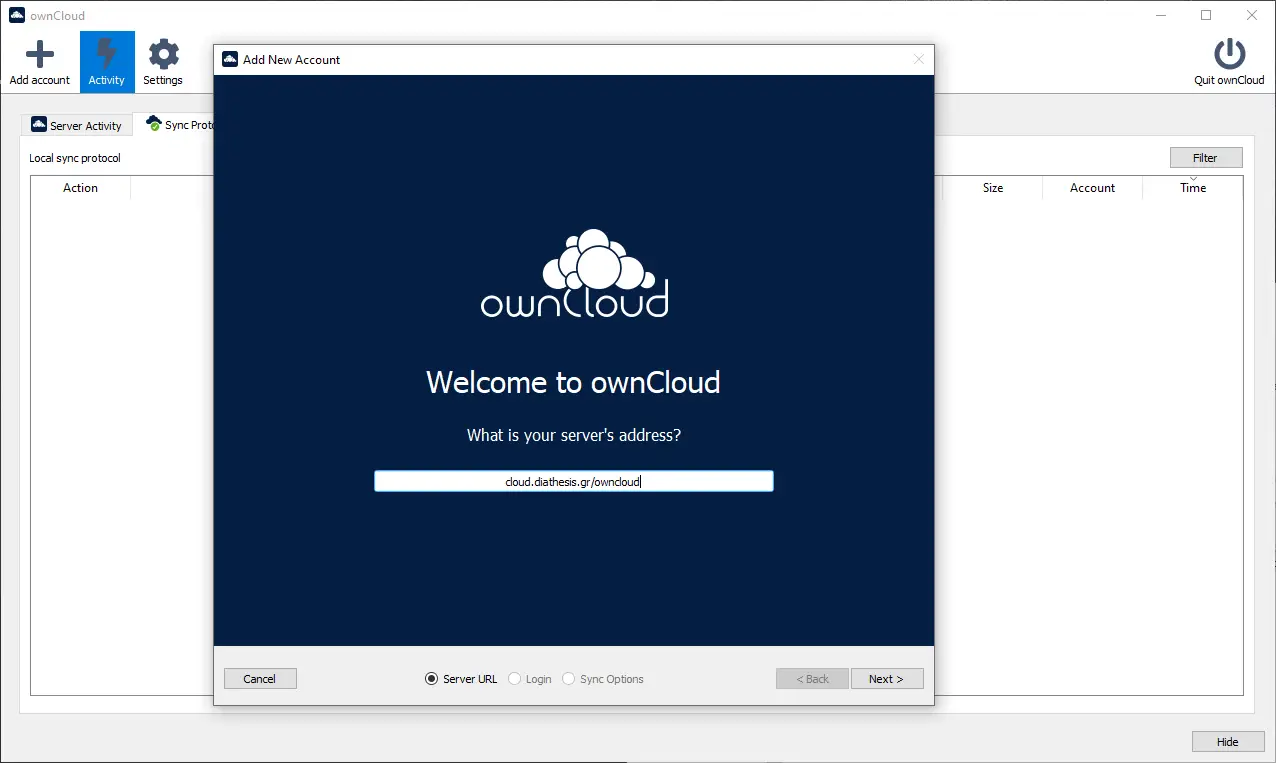Click the Account column header
Image resolution: width=1276 pixels, height=763 pixels.
pos(1092,188)
